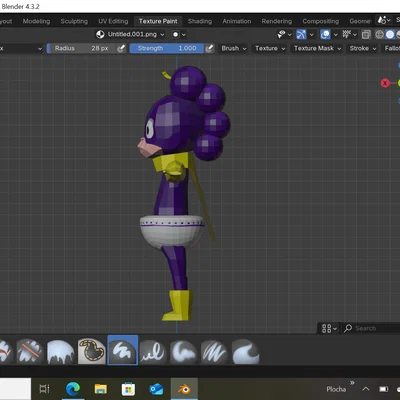Screen dimensions: 400x400
Task: Click the Blender 4.3.2 title text
Action: (x=20, y=6)
